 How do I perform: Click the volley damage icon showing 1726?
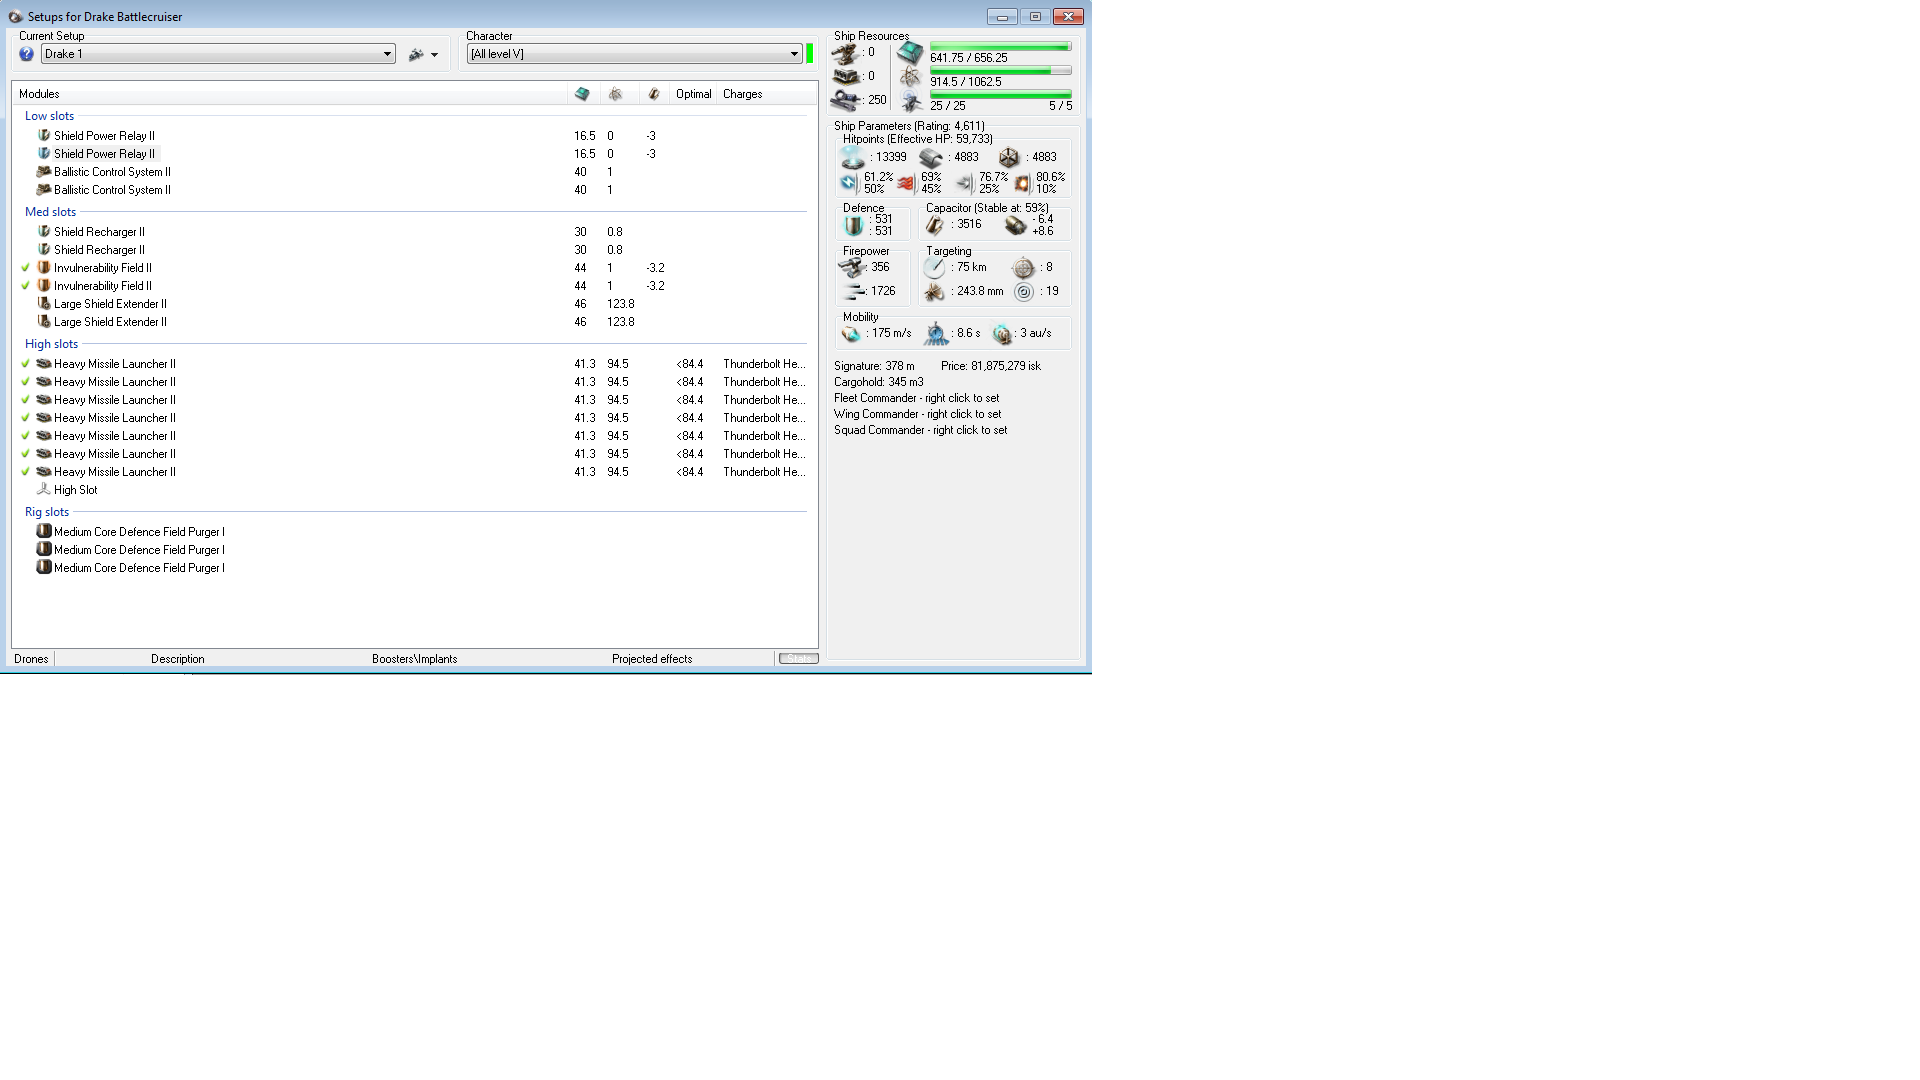[x=853, y=291]
